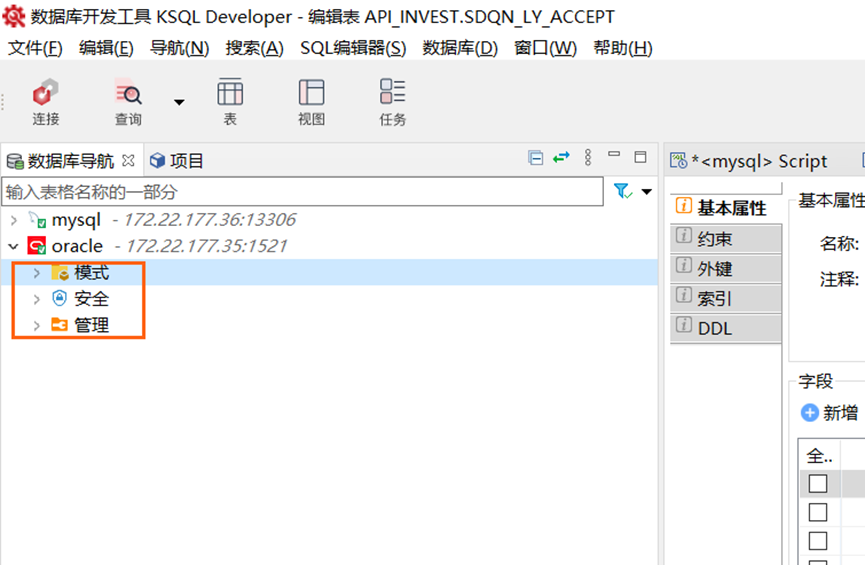Open the 任务 (Tasks) toolbar icon
The image size is (865, 565).
392,102
